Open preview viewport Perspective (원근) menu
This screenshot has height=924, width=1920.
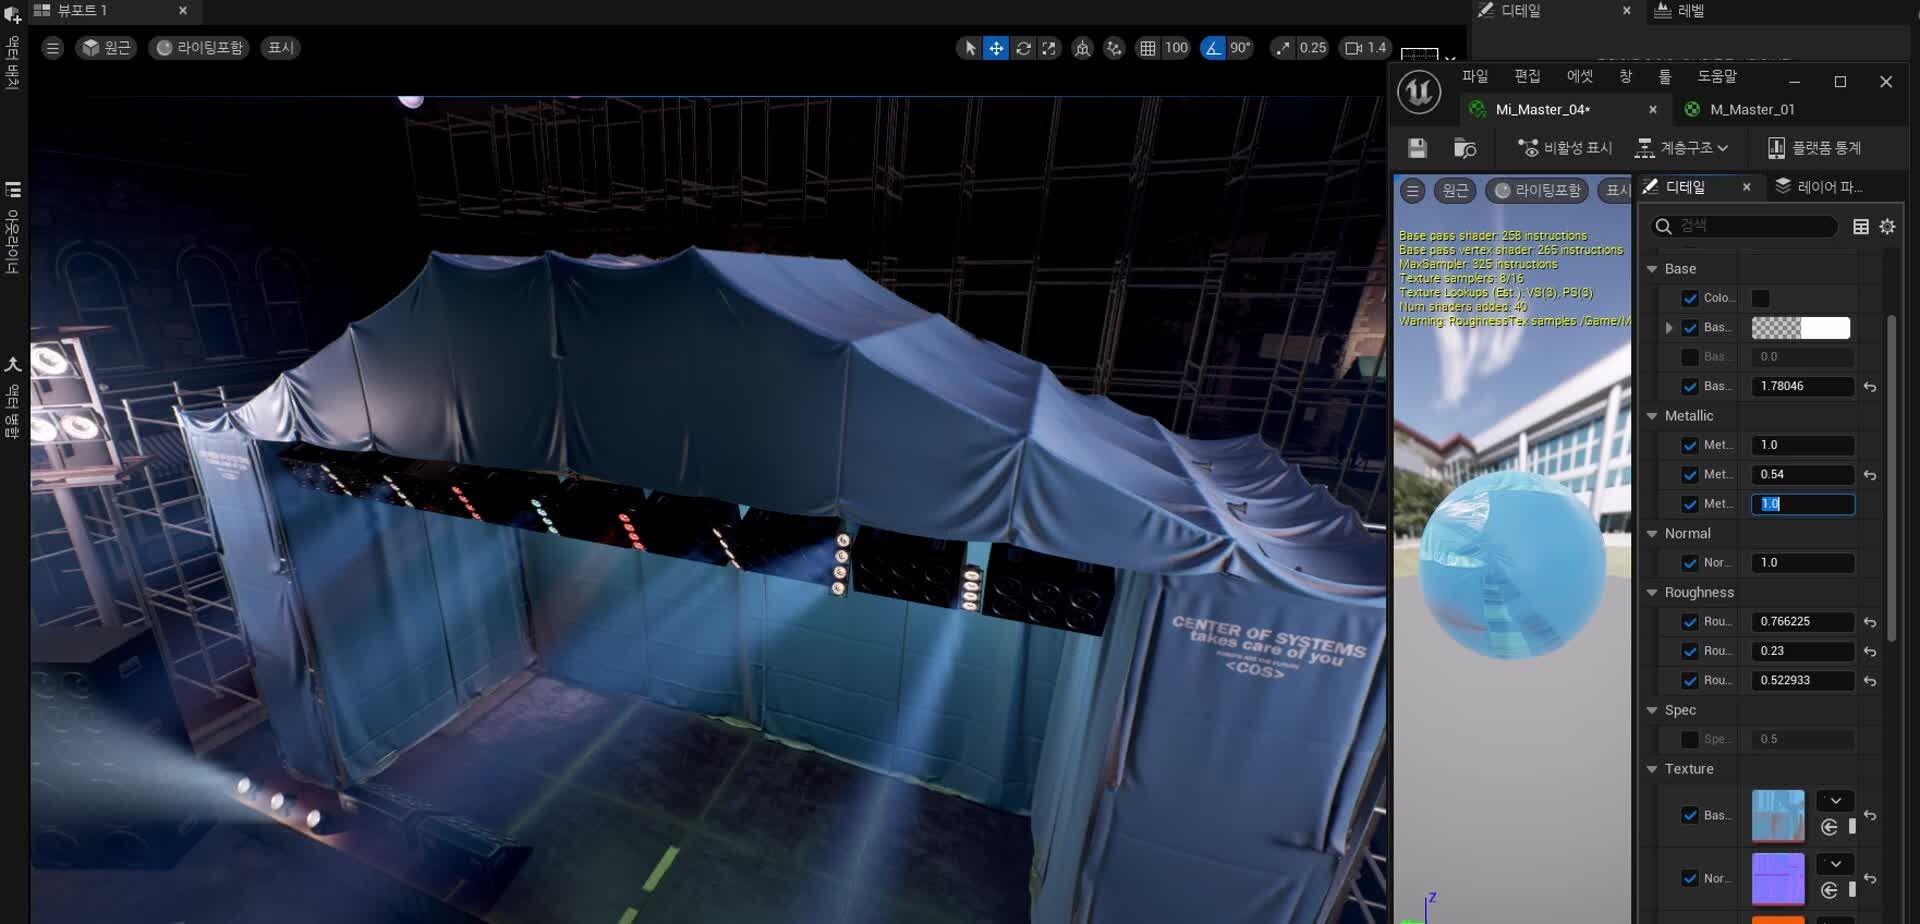click(1455, 190)
